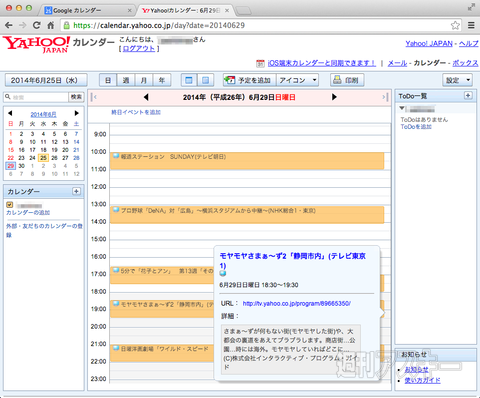
Task: Go to next month in mini calendar
Action: point(77,113)
